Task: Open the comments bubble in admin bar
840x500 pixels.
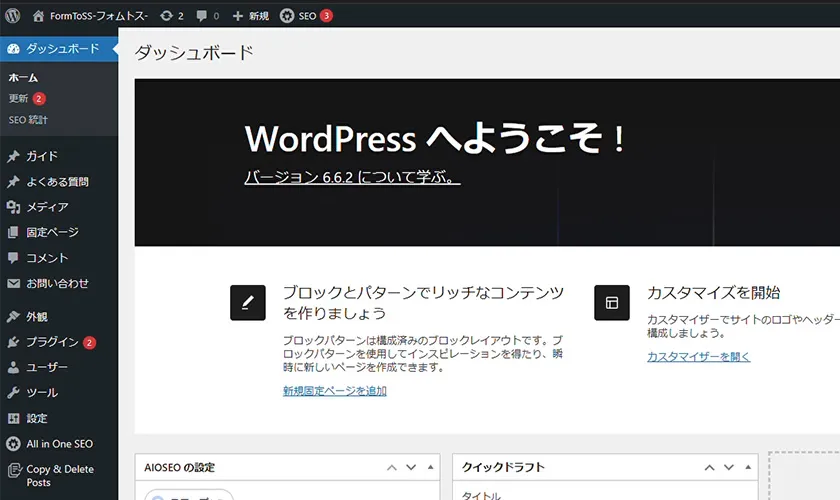Action: click(203, 16)
